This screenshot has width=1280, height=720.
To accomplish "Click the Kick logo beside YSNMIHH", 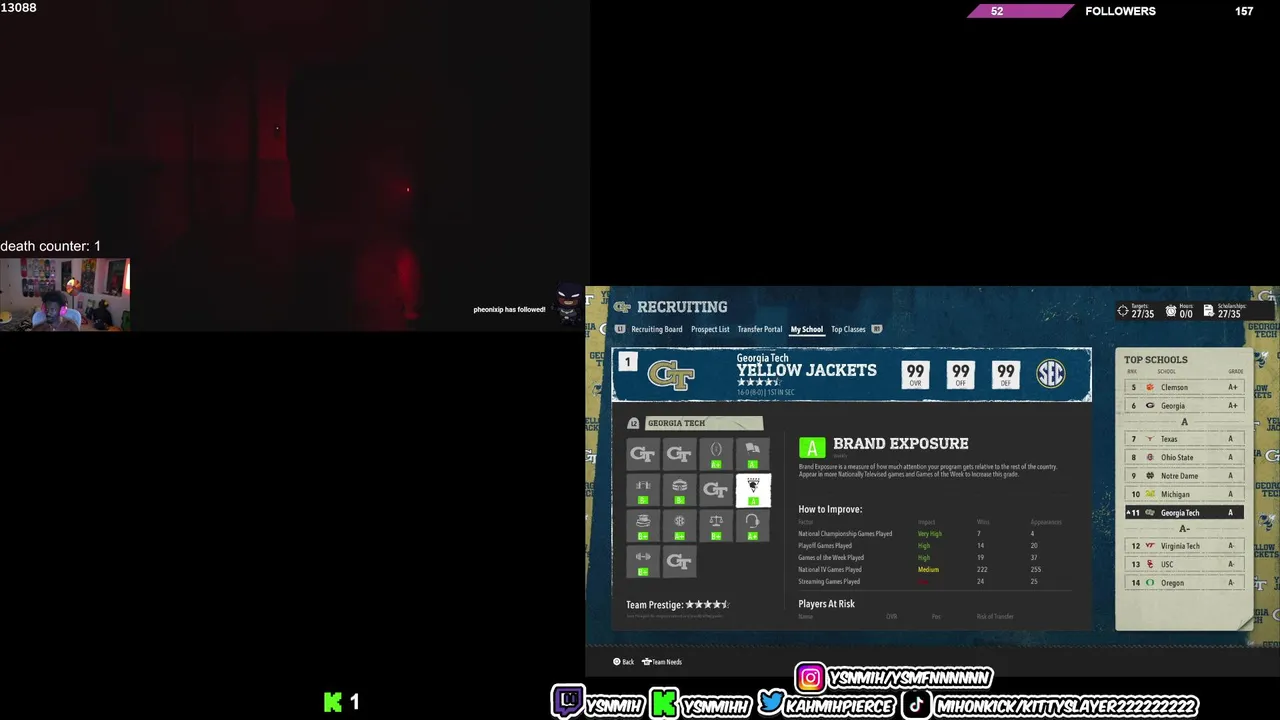I will click(x=664, y=703).
